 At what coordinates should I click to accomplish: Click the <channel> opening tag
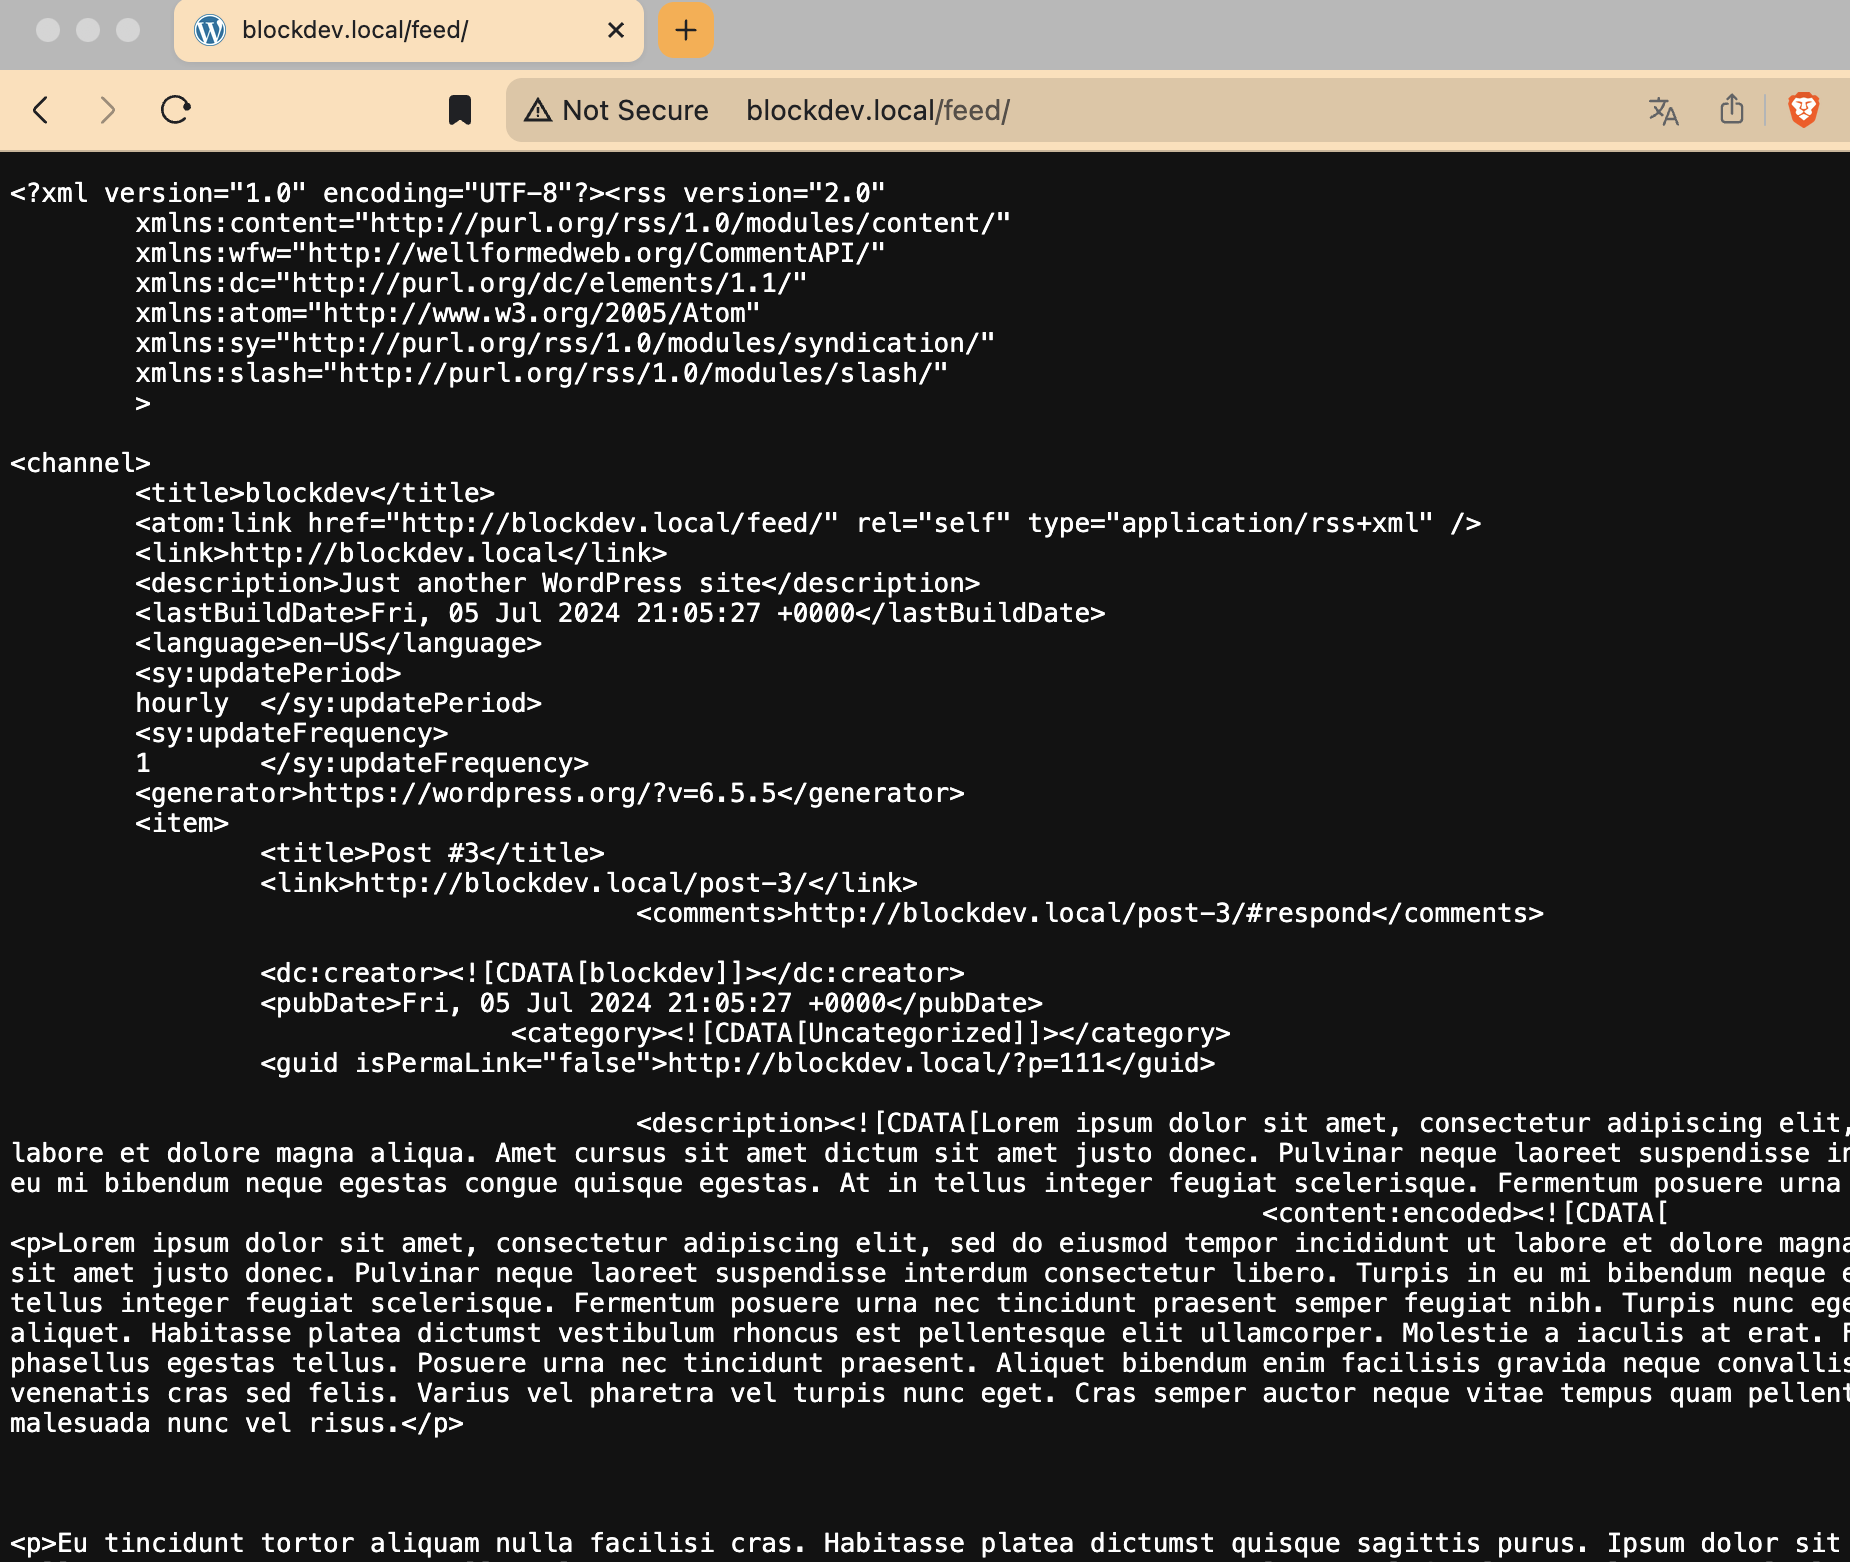80,463
